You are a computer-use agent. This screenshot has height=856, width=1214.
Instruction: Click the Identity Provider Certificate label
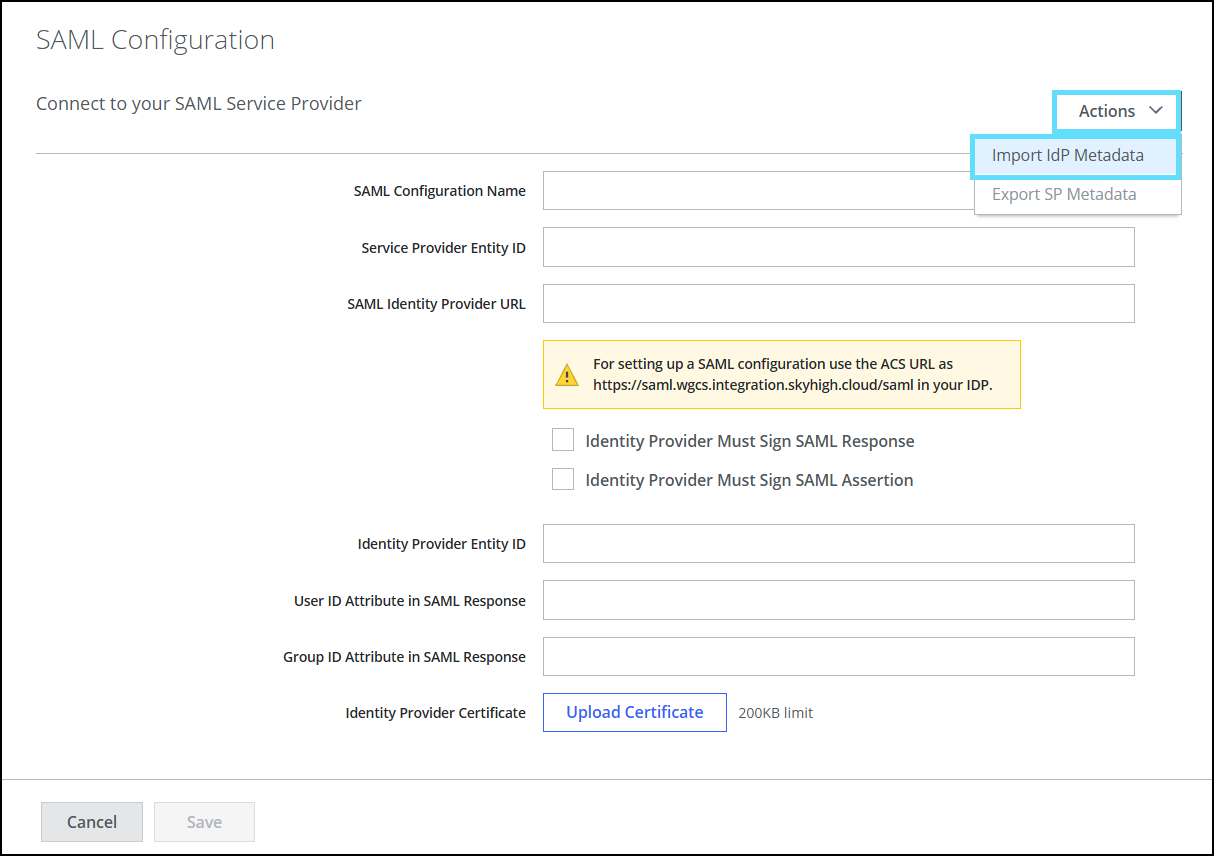[x=435, y=713]
